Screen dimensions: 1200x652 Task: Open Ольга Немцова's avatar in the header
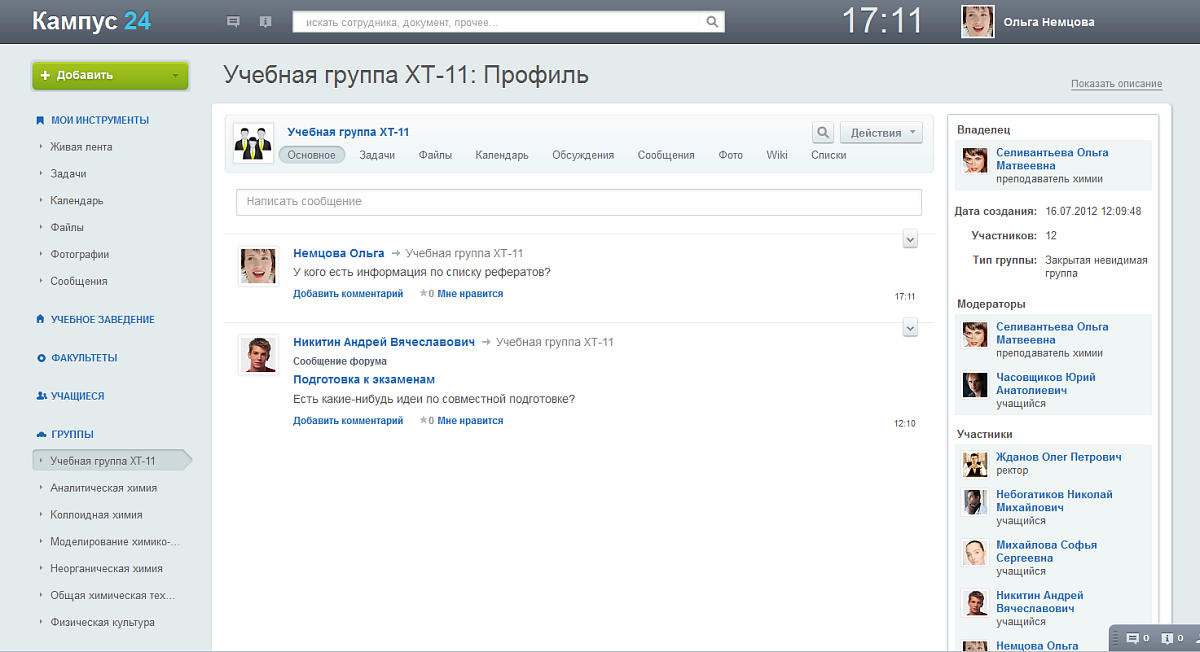(977, 21)
